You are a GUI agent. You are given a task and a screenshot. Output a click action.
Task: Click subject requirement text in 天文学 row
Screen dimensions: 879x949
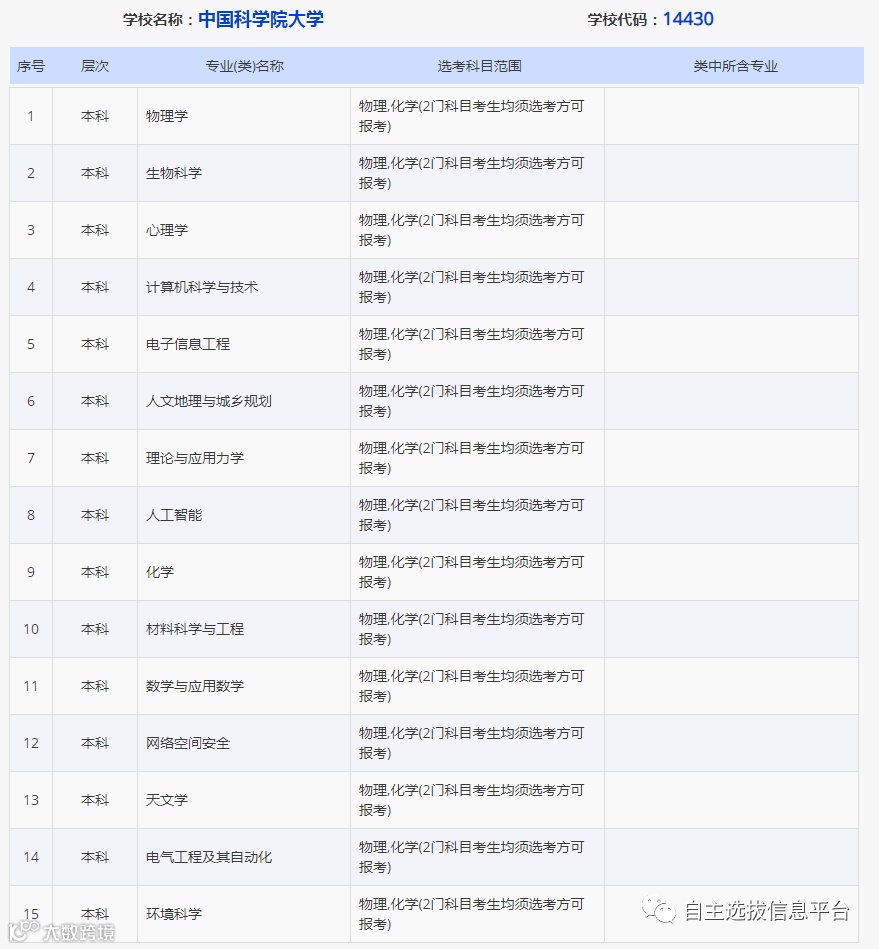click(472, 800)
